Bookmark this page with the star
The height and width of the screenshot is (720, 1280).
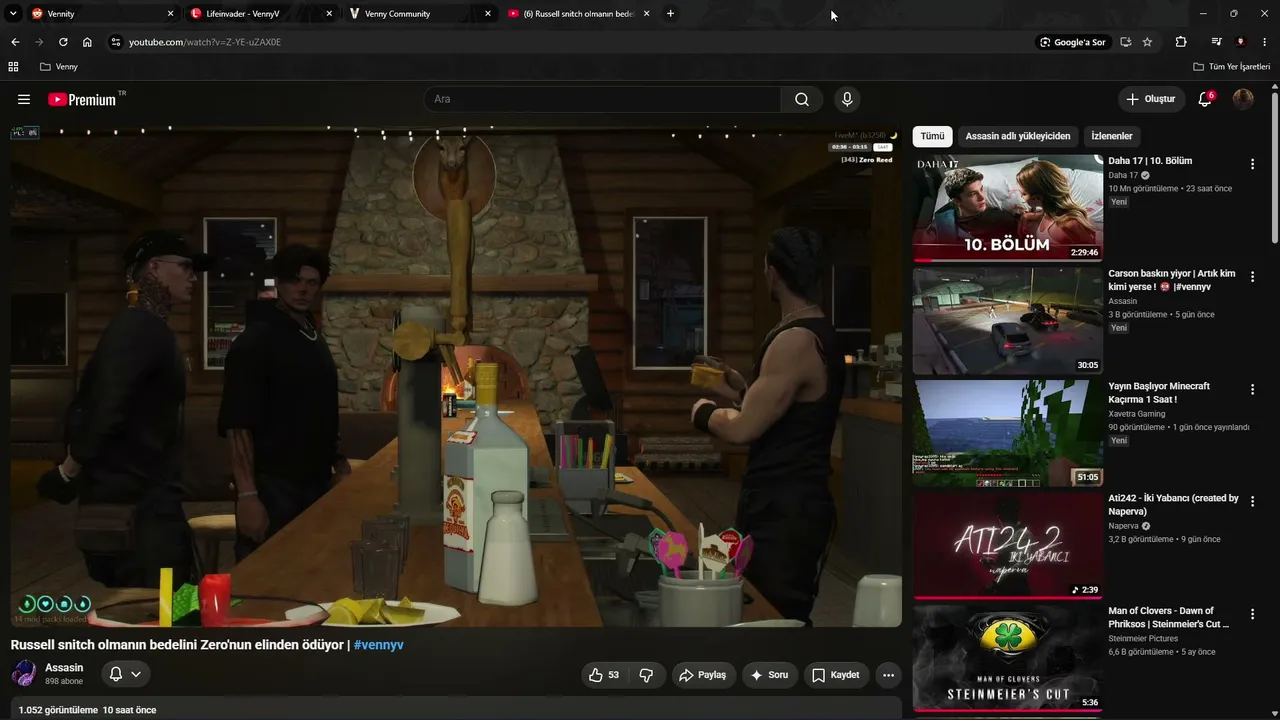tap(1147, 42)
